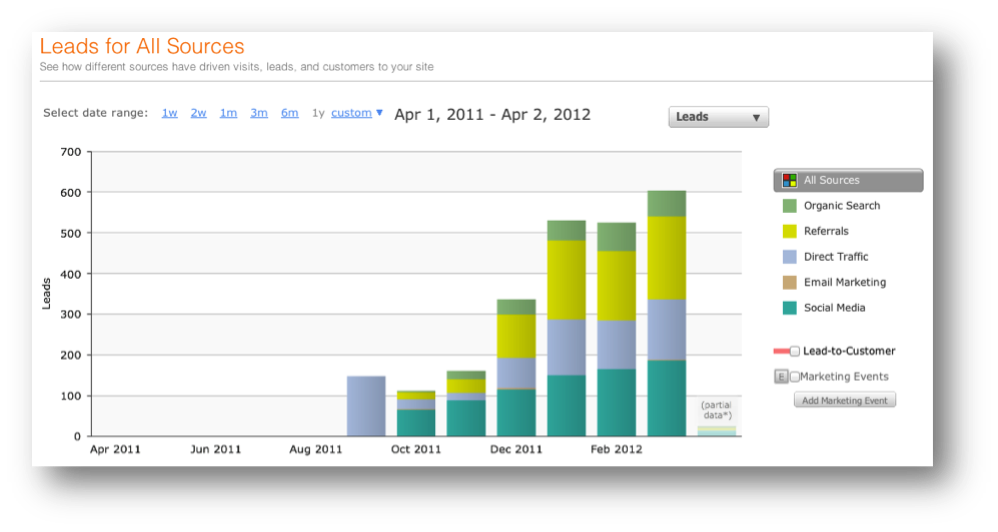This screenshot has height=532, width=998.
Task: Click the red Lead-to-Customer line icon
Action: coord(780,351)
